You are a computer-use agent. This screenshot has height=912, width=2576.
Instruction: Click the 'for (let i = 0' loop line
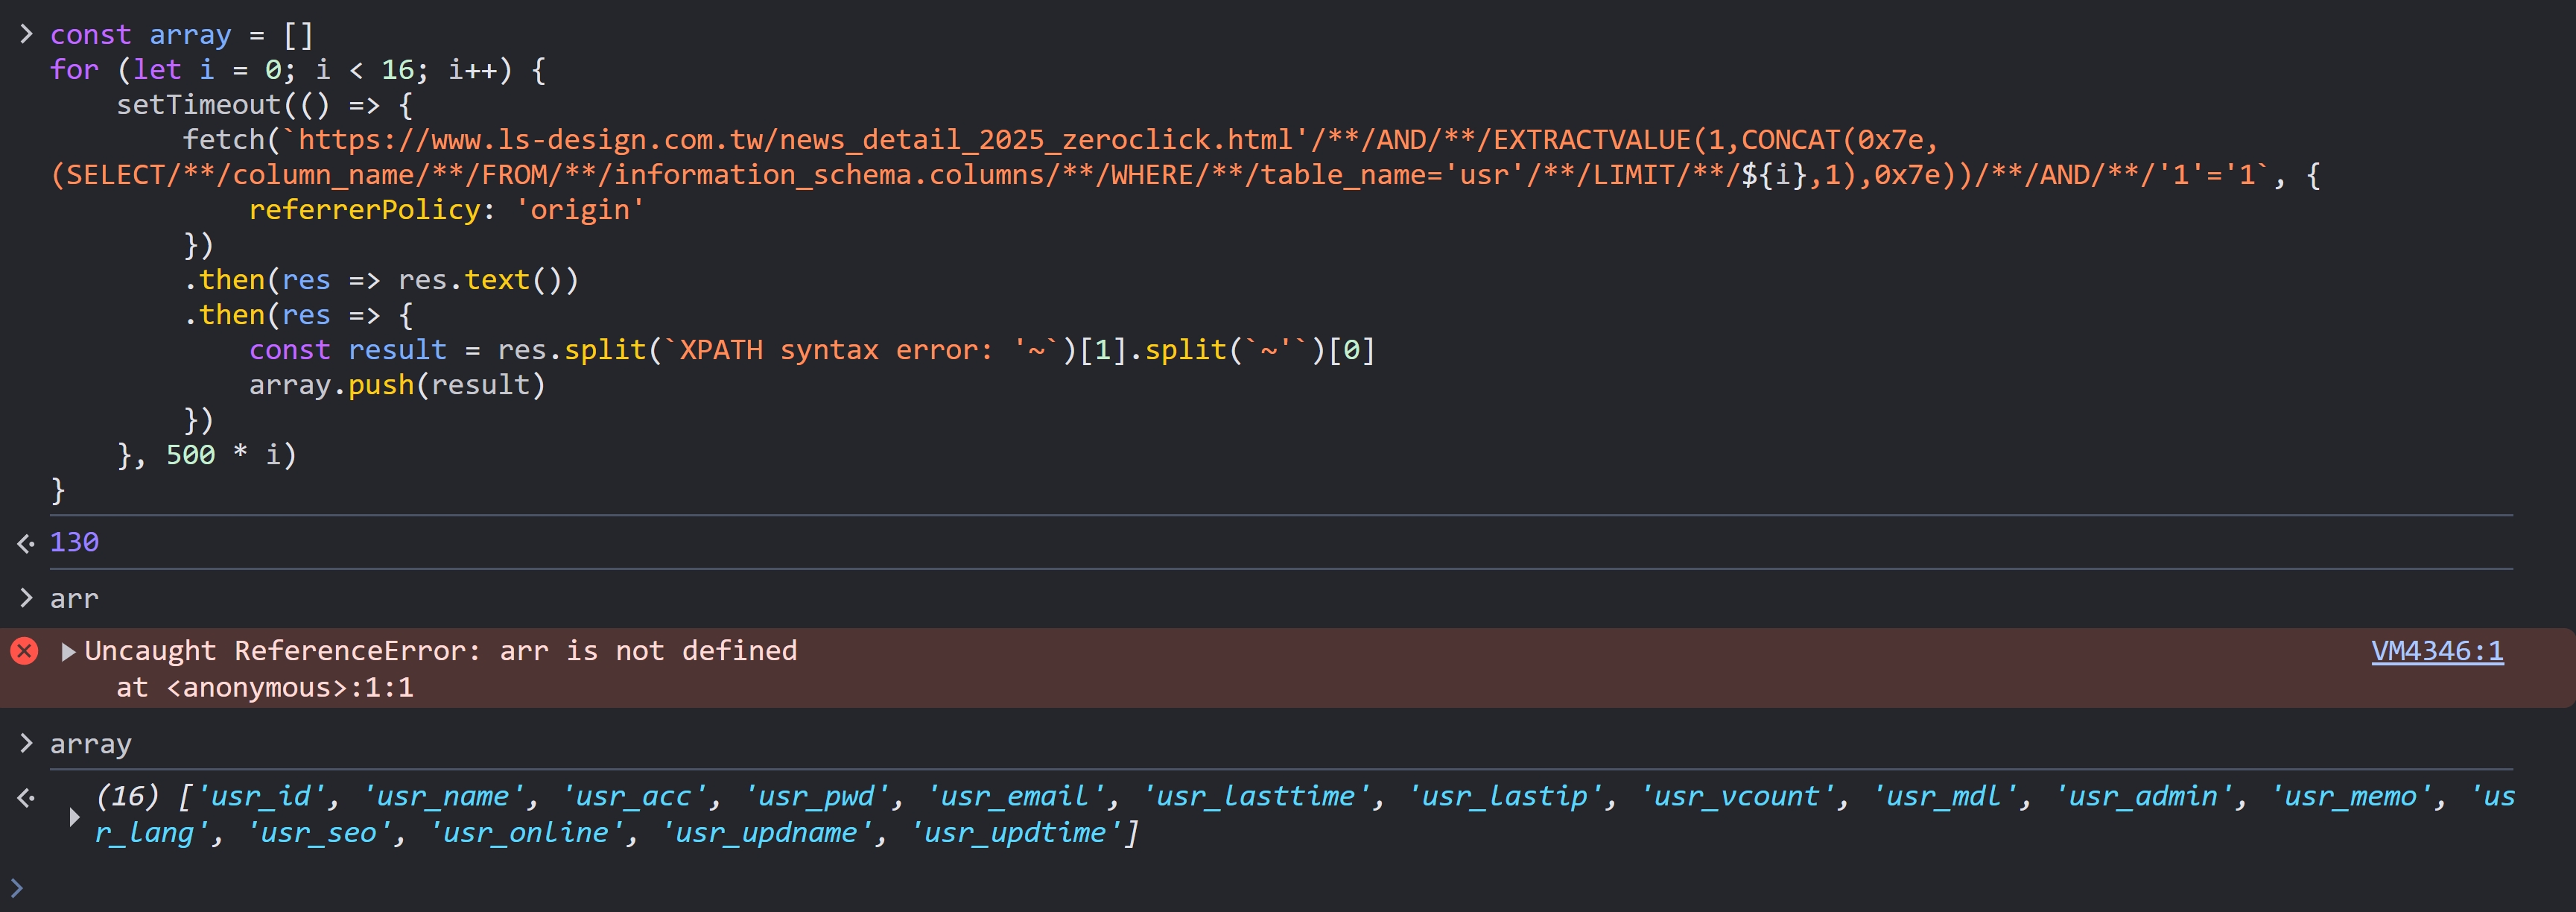298,70
